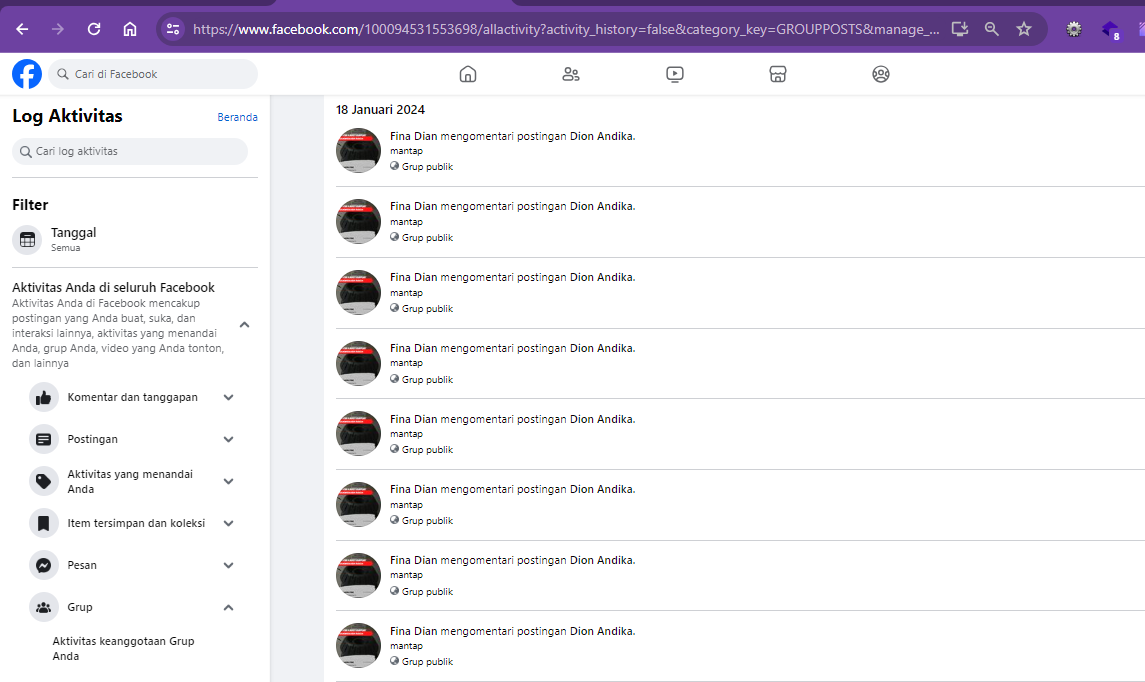The height and width of the screenshot is (682, 1145).
Task: Collapse Aktivitas Anda di seluruh Facebook section
Action: click(245, 325)
